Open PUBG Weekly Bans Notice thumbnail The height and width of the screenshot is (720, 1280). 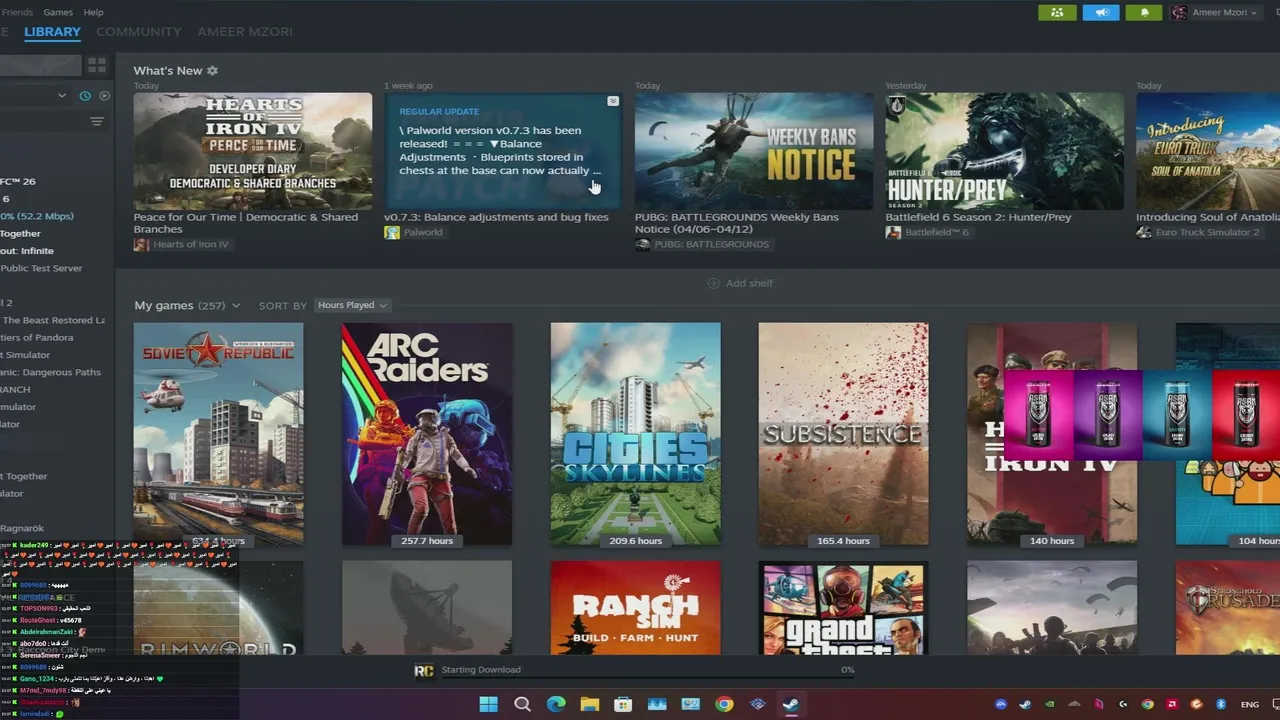(x=754, y=151)
